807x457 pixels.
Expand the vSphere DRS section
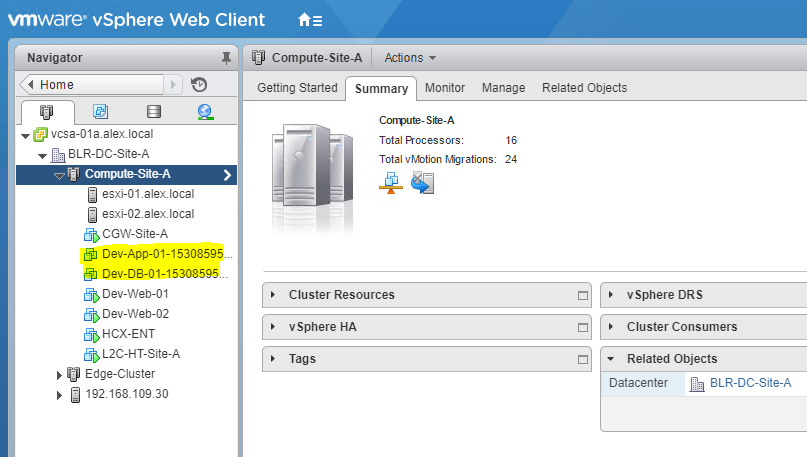(612, 295)
